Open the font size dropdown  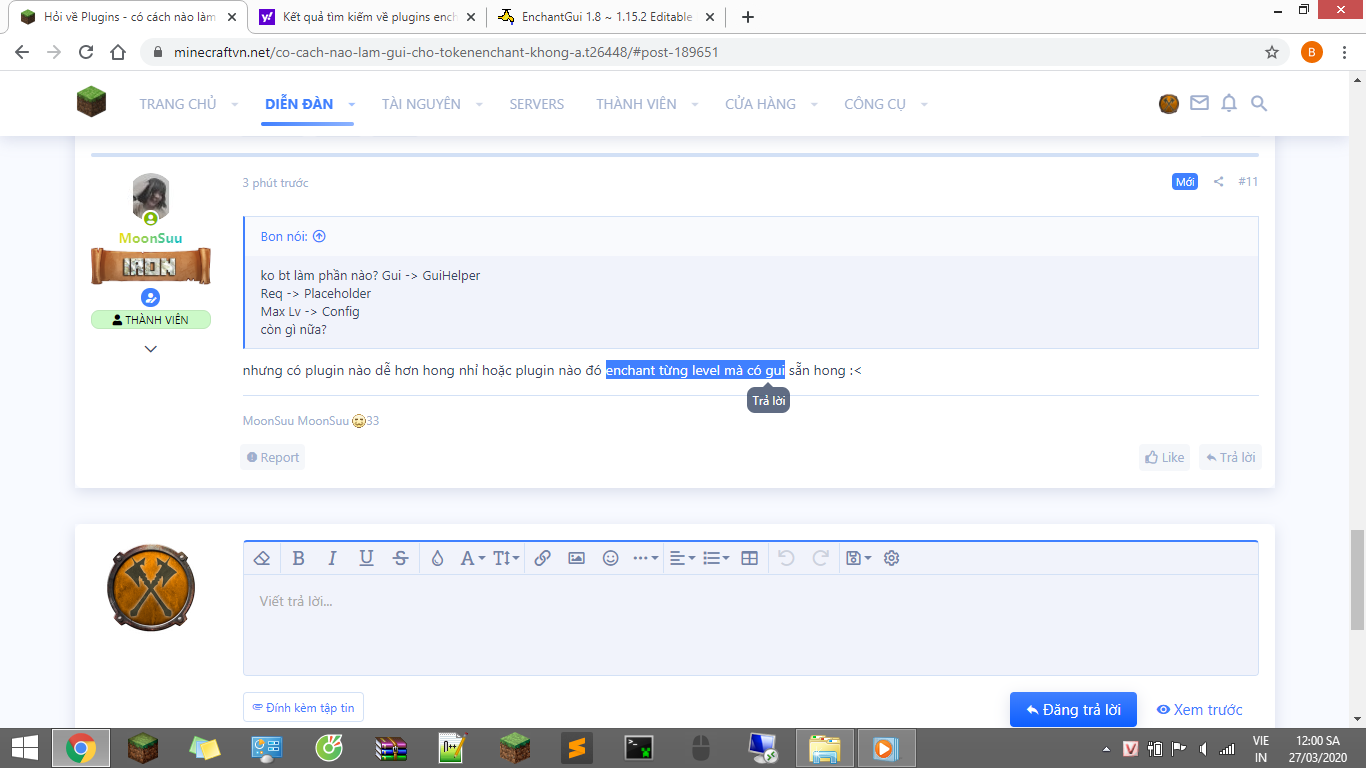[506, 558]
